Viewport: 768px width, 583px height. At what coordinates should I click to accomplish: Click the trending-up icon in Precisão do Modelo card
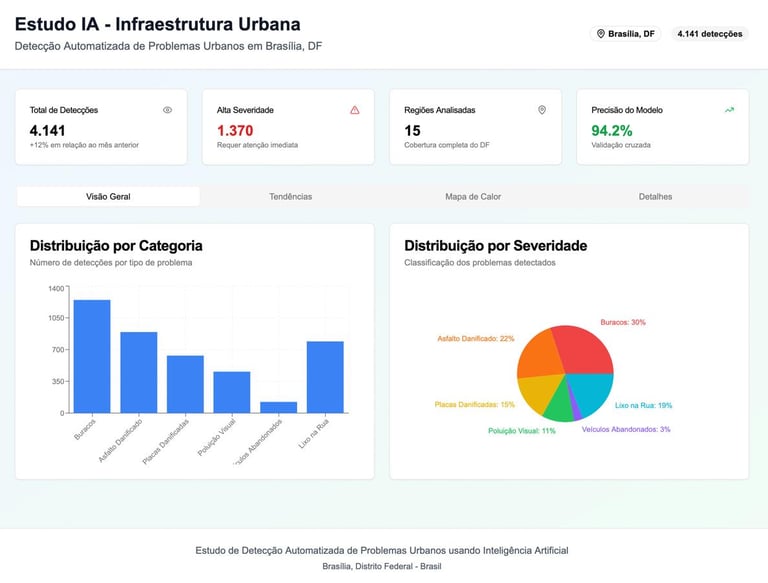point(729,110)
